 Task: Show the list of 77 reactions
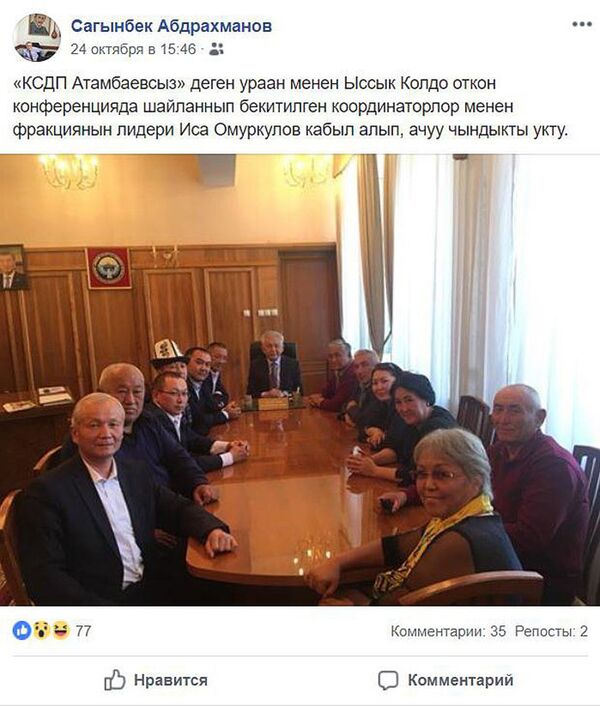pyautogui.click(x=83, y=631)
